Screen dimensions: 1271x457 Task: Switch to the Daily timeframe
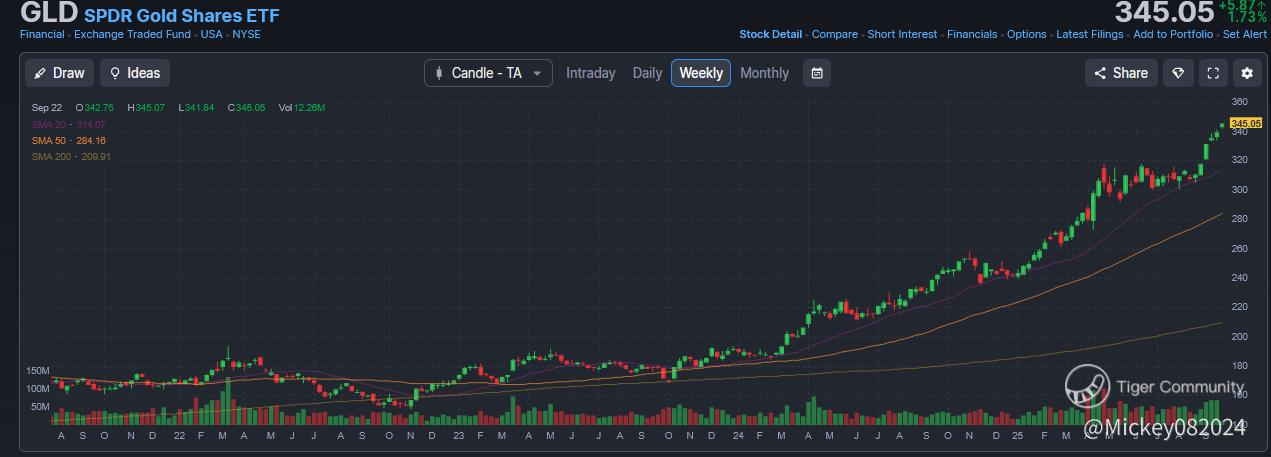tap(647, 73)
